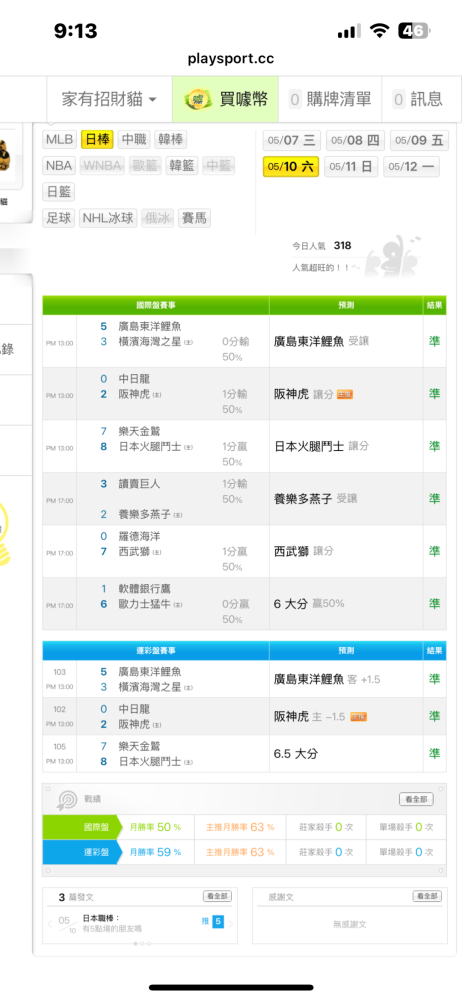Select the MLB league filter
This screenshot has width=462, height=1000.
(60, 140)
